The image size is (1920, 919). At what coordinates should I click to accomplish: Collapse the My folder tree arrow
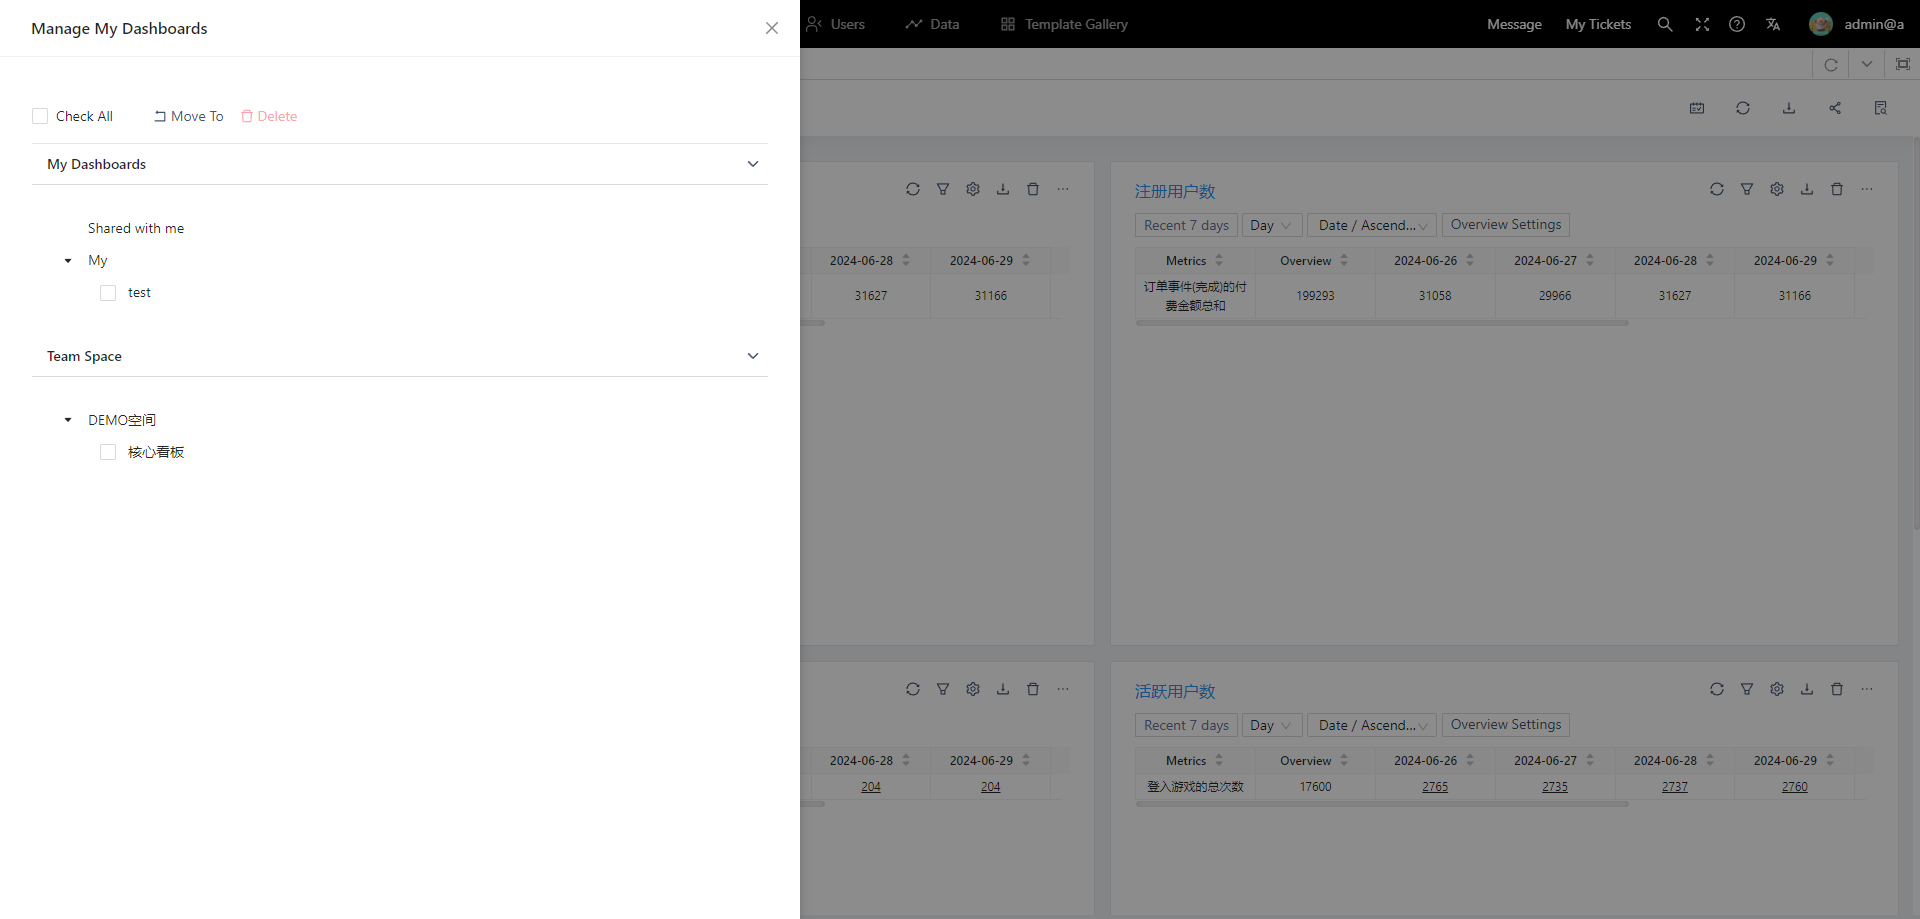[68, 261]
